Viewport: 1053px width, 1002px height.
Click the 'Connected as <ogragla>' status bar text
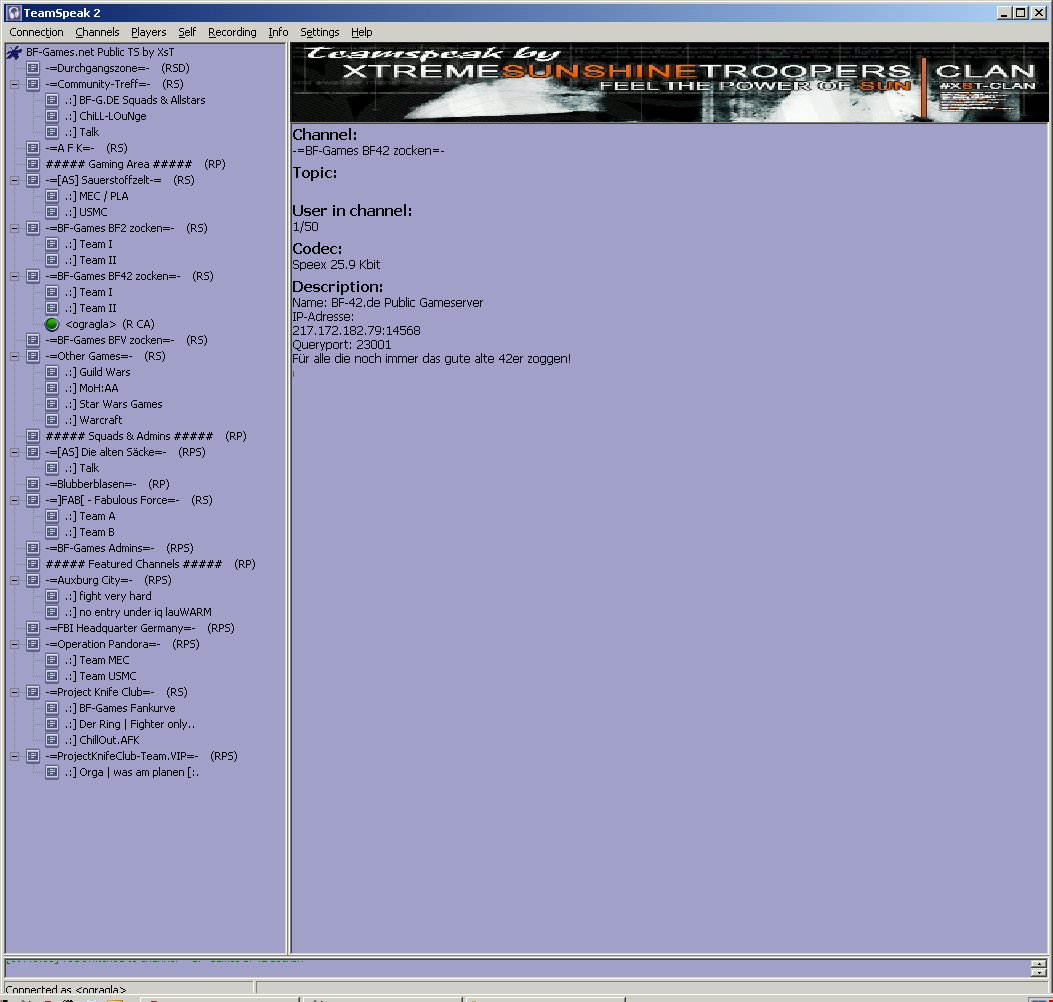[66, 989]
